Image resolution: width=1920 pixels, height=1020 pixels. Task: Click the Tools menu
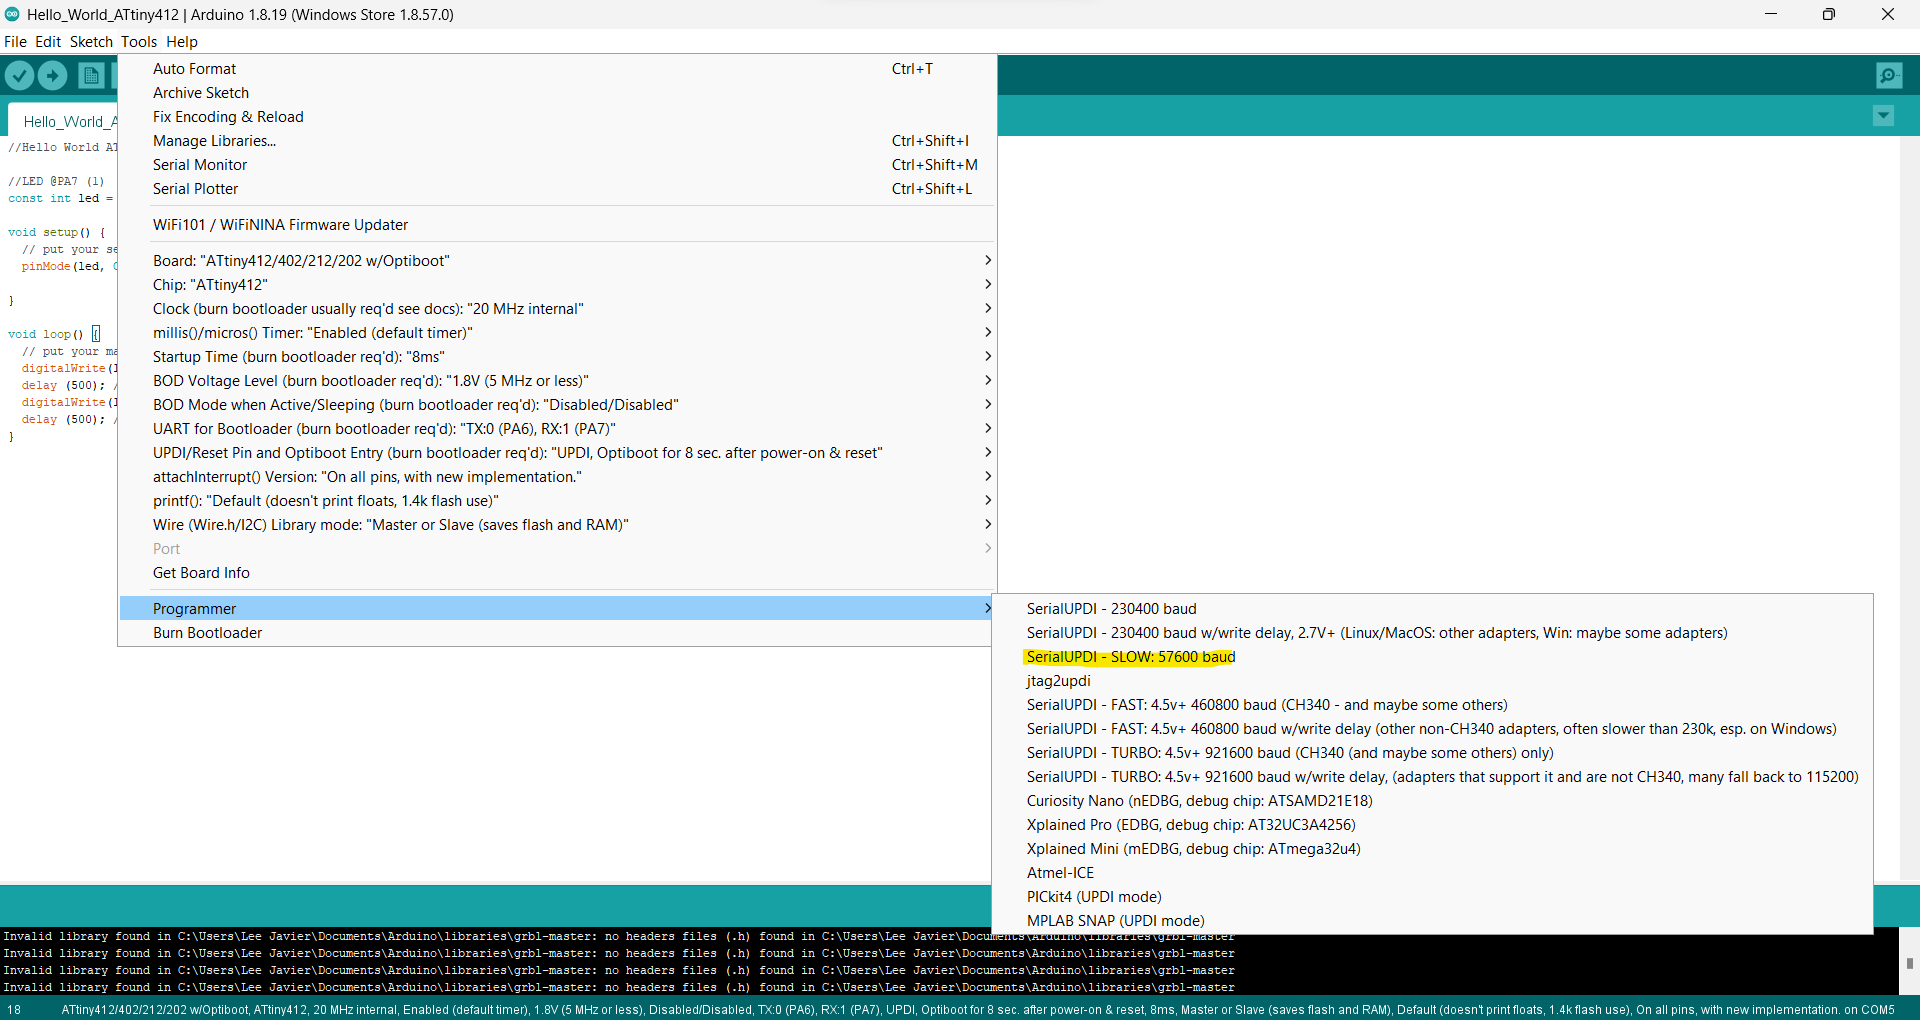(139, 42)
